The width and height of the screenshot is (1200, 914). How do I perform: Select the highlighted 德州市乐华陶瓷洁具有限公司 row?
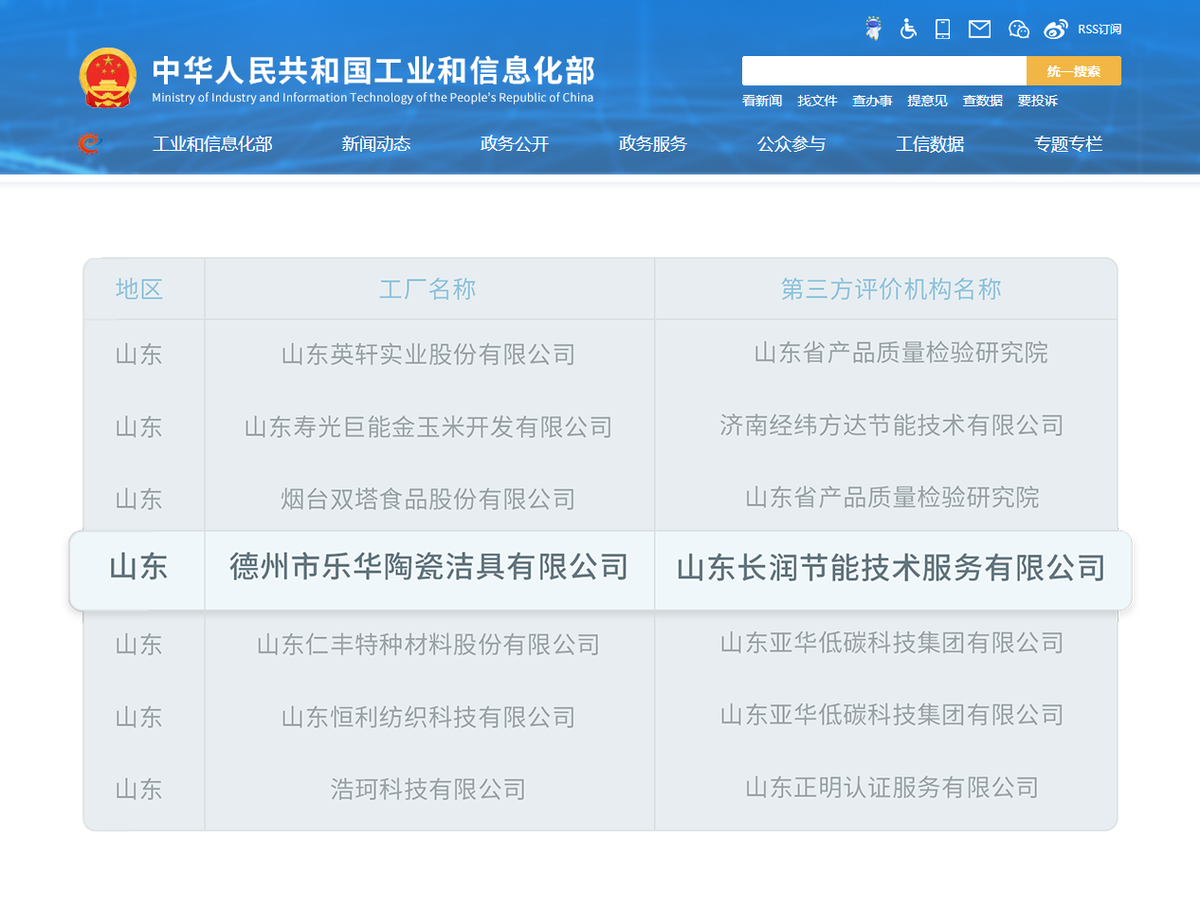pyautogui.click(x=429, y=568)
